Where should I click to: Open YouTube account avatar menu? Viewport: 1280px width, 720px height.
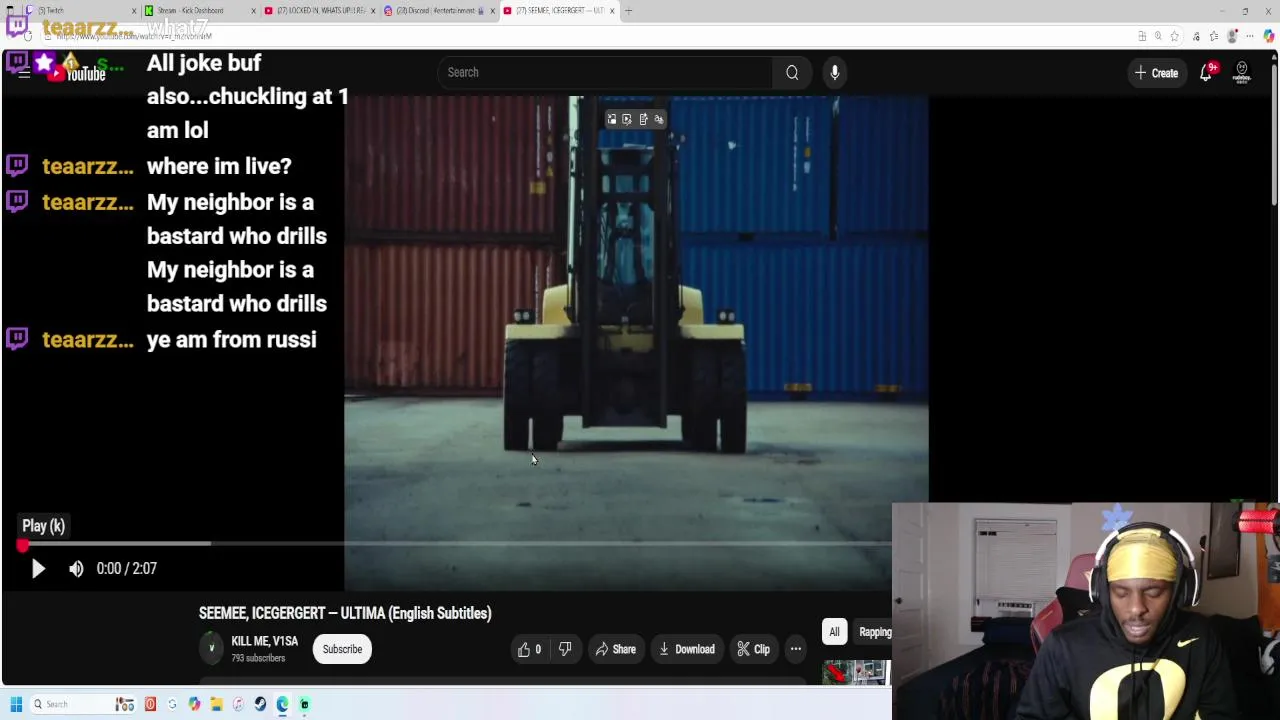click(1242, 72)
